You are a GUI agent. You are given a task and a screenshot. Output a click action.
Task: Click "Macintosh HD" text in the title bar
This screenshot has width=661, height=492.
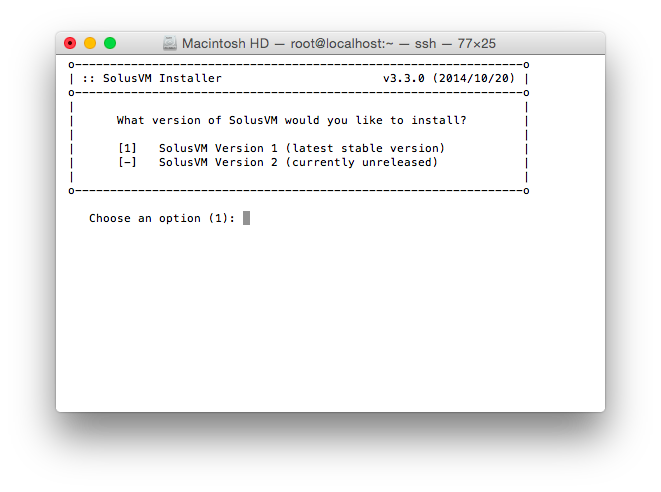click(x=223, y=44)
